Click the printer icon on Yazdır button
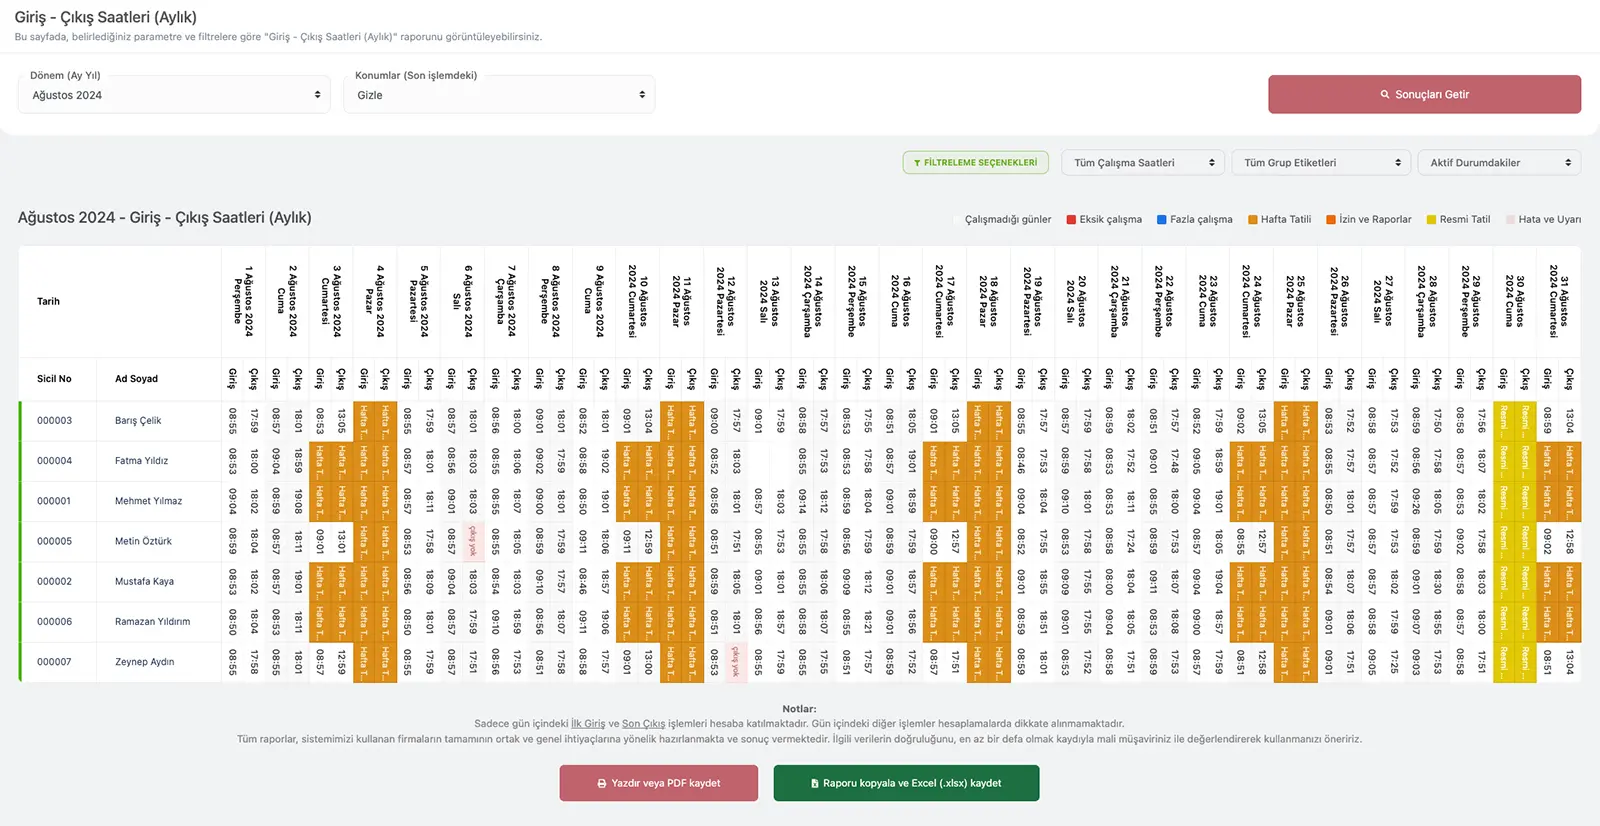 (x=602, y=784)
